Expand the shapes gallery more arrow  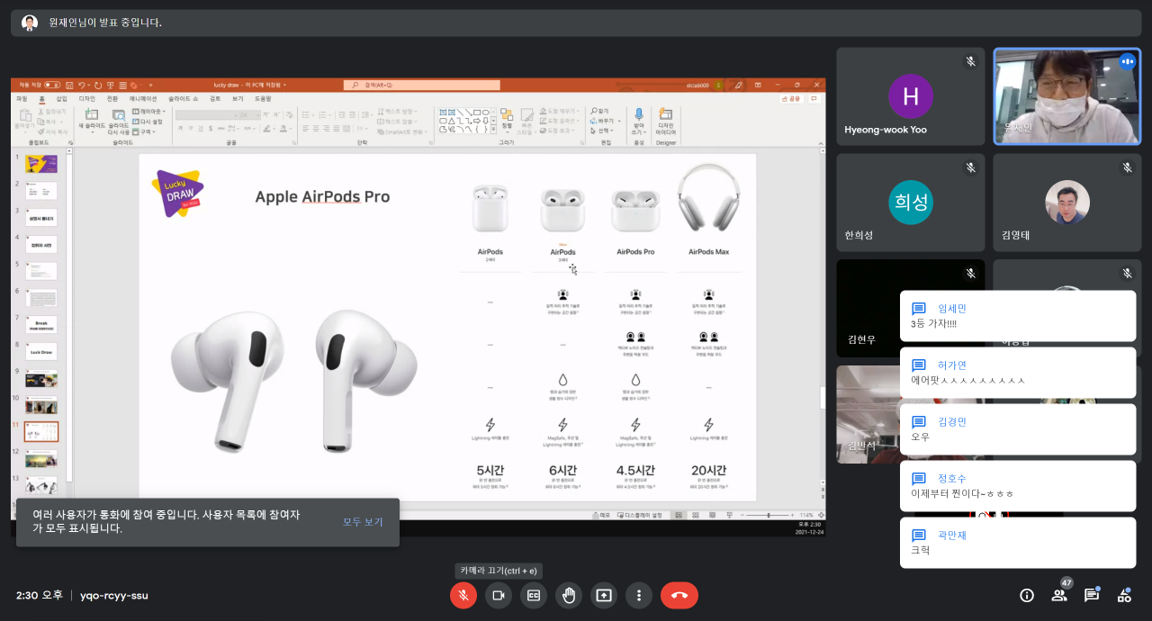(x=494, y=130)
